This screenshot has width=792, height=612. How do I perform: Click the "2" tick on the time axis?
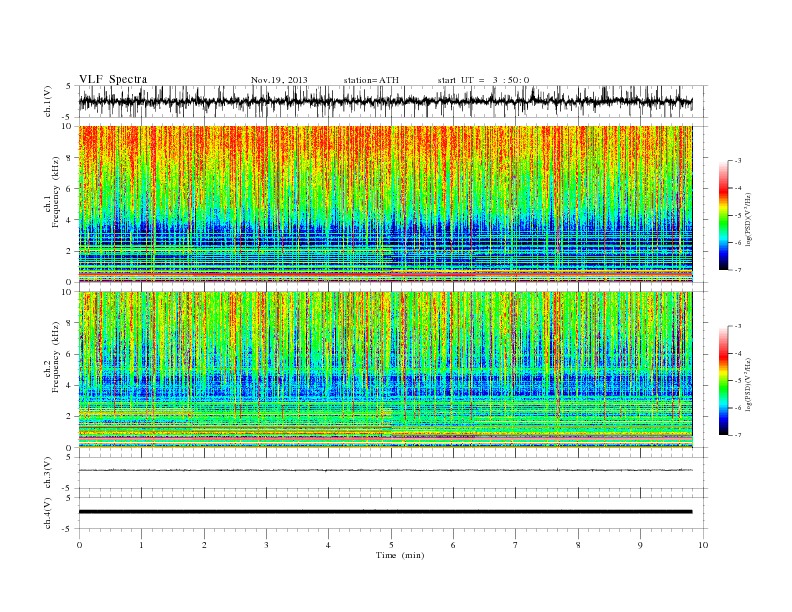click(x=204, y=545)
